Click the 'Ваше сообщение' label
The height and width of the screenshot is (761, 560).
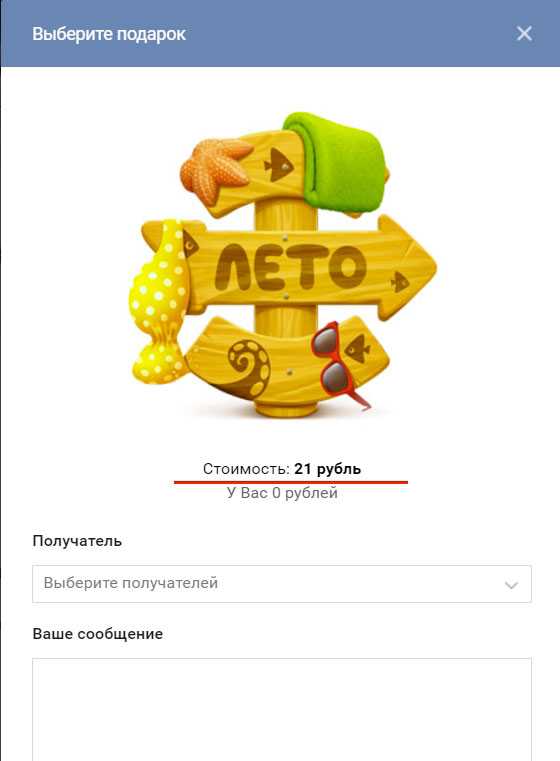pos(98,634)
